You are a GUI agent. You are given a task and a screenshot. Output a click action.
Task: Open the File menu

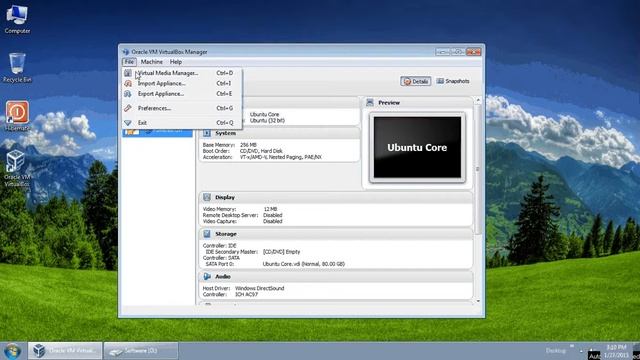coord(129,62)
